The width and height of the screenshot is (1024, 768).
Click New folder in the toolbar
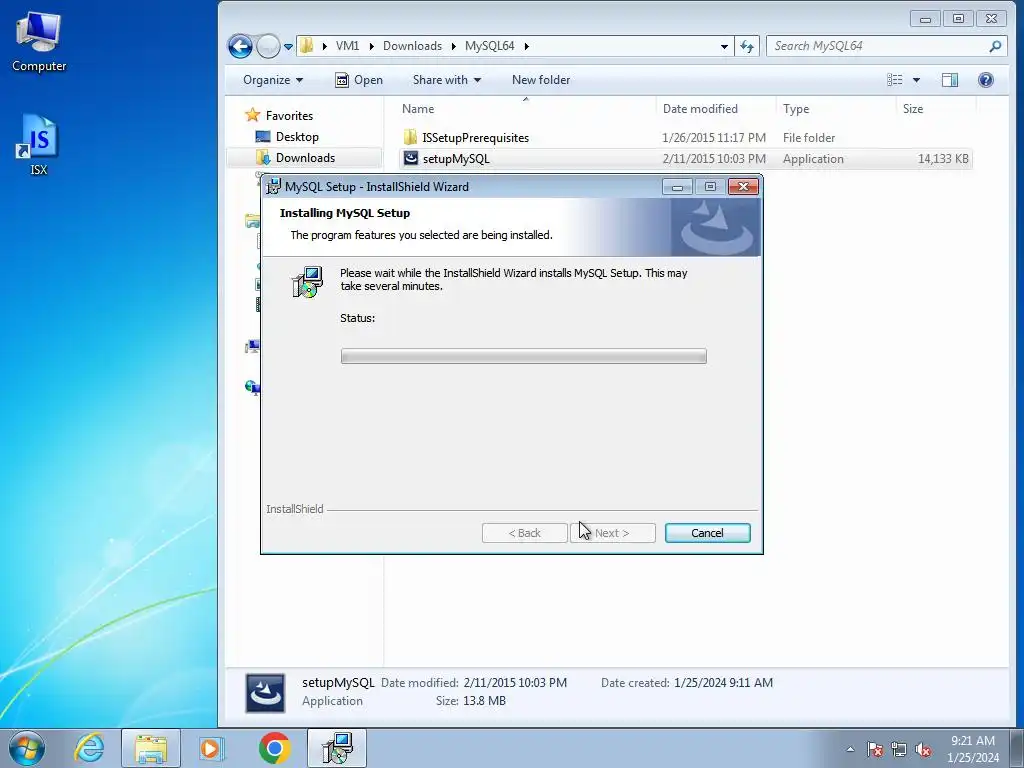[541, 80]
